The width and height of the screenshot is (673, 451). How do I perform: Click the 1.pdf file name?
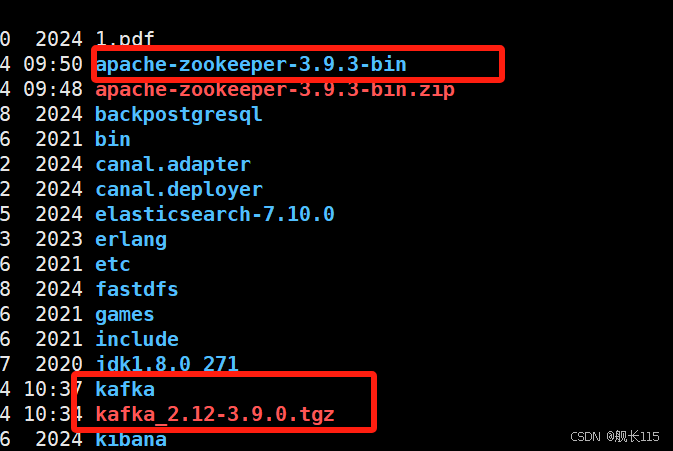tap(125, 39)
